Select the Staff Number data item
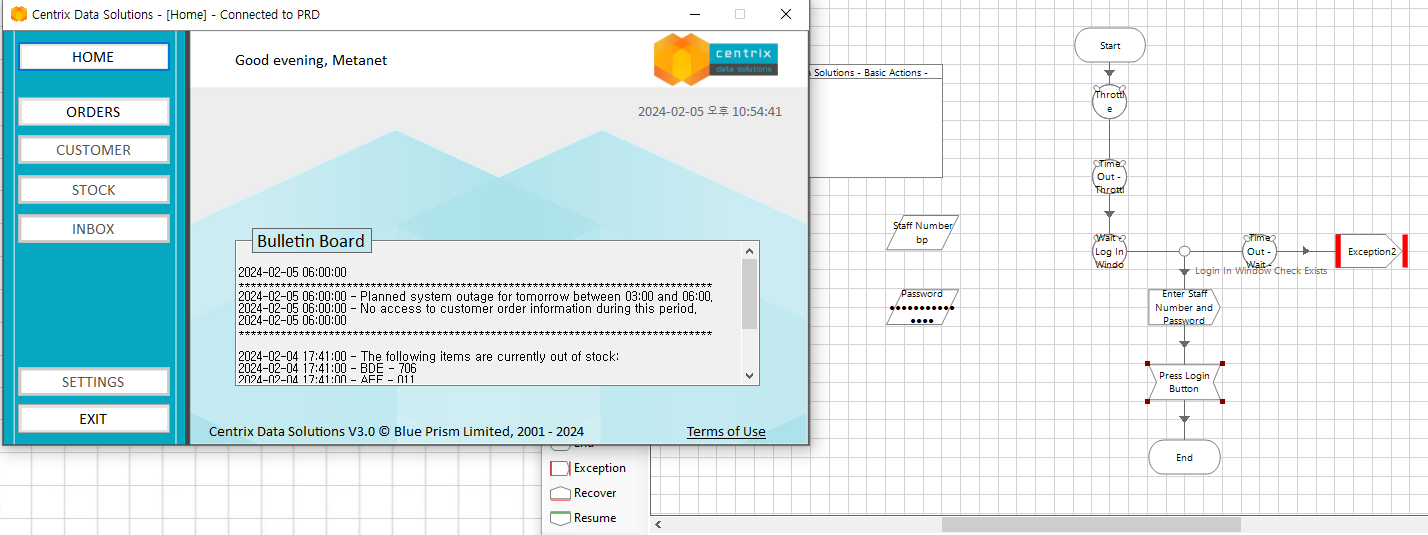 pos(922,233)
